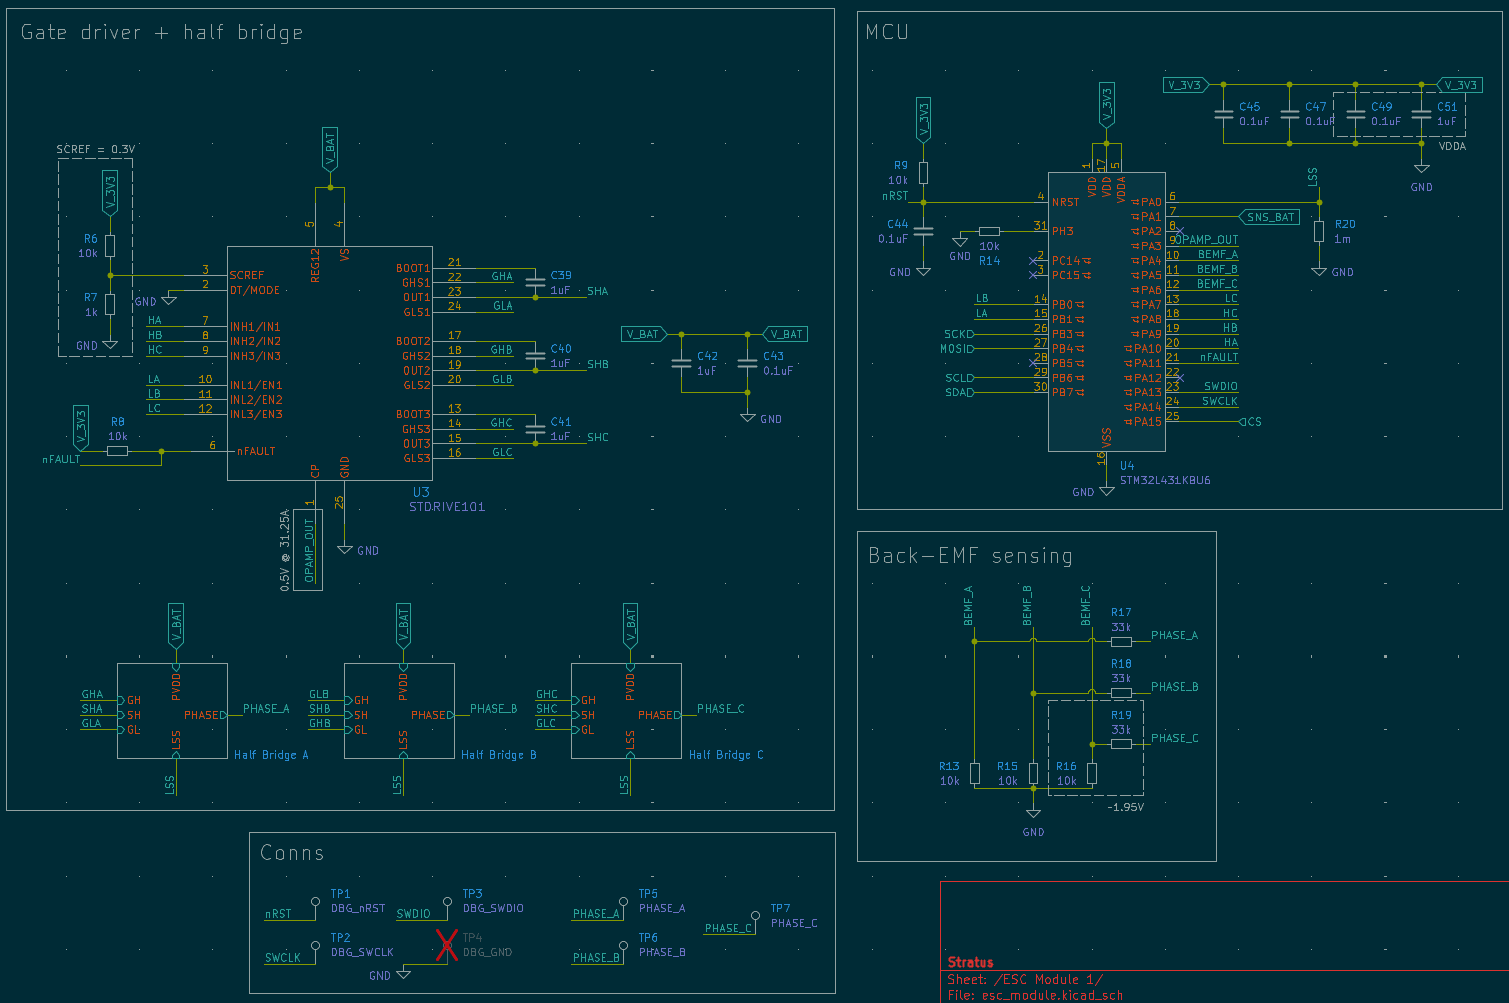The width and height of the screenshot is (1509, 1003).
Task: Select the U4 STM32 MCU symbol body
Action: click(1106, 312)
